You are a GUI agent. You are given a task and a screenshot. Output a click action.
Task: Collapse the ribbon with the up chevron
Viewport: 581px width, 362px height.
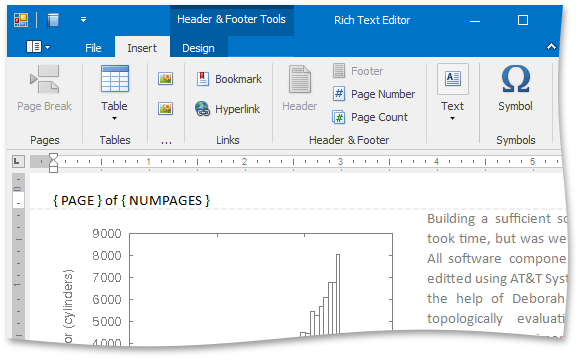(551, 47)
